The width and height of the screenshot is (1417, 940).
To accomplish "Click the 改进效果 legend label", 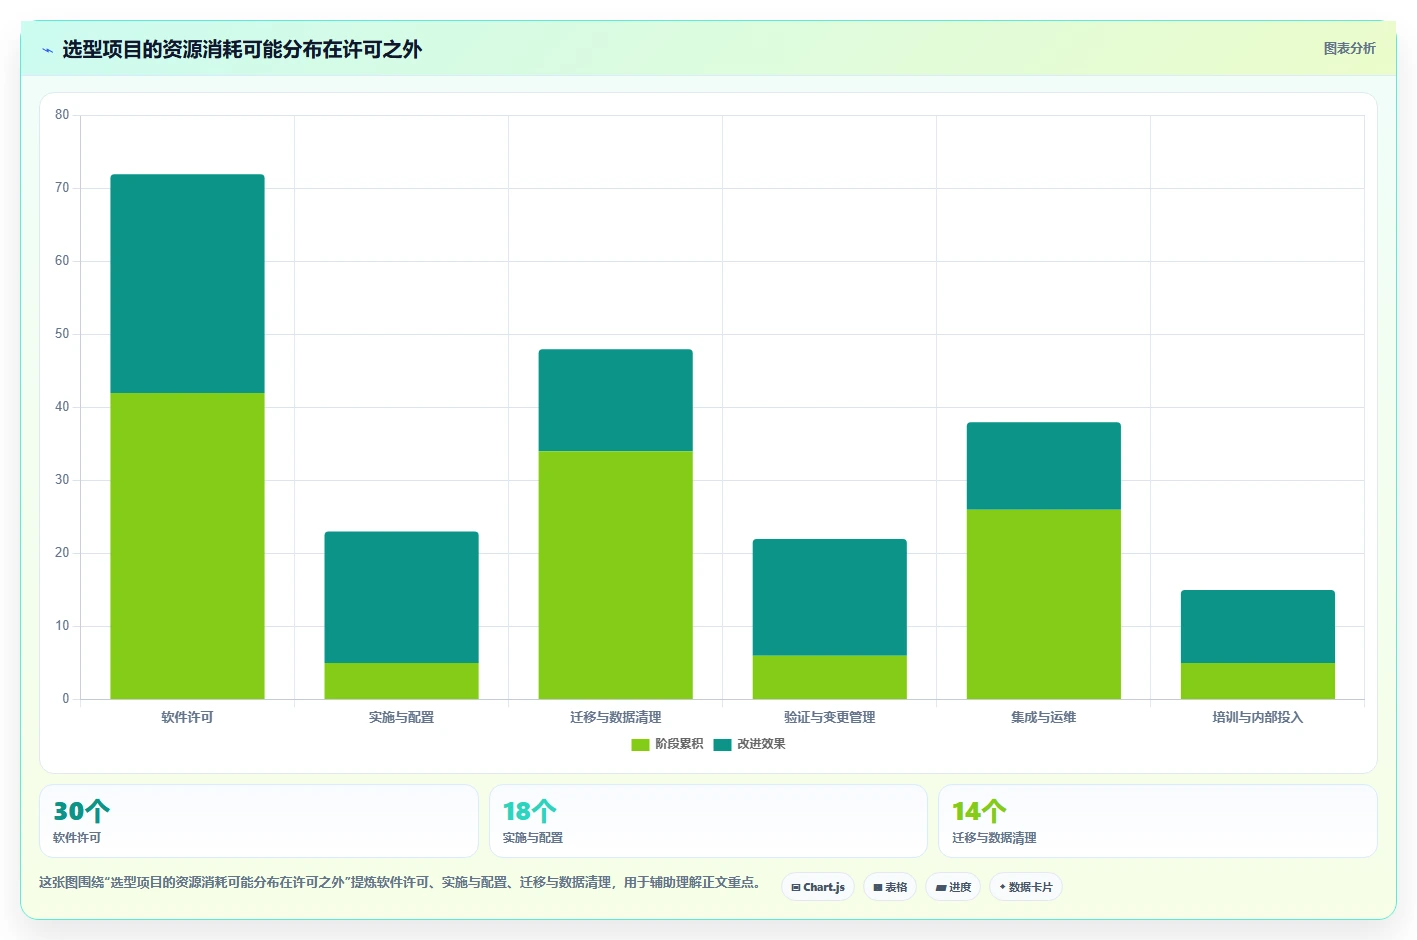I will click(x=761, y=744).
